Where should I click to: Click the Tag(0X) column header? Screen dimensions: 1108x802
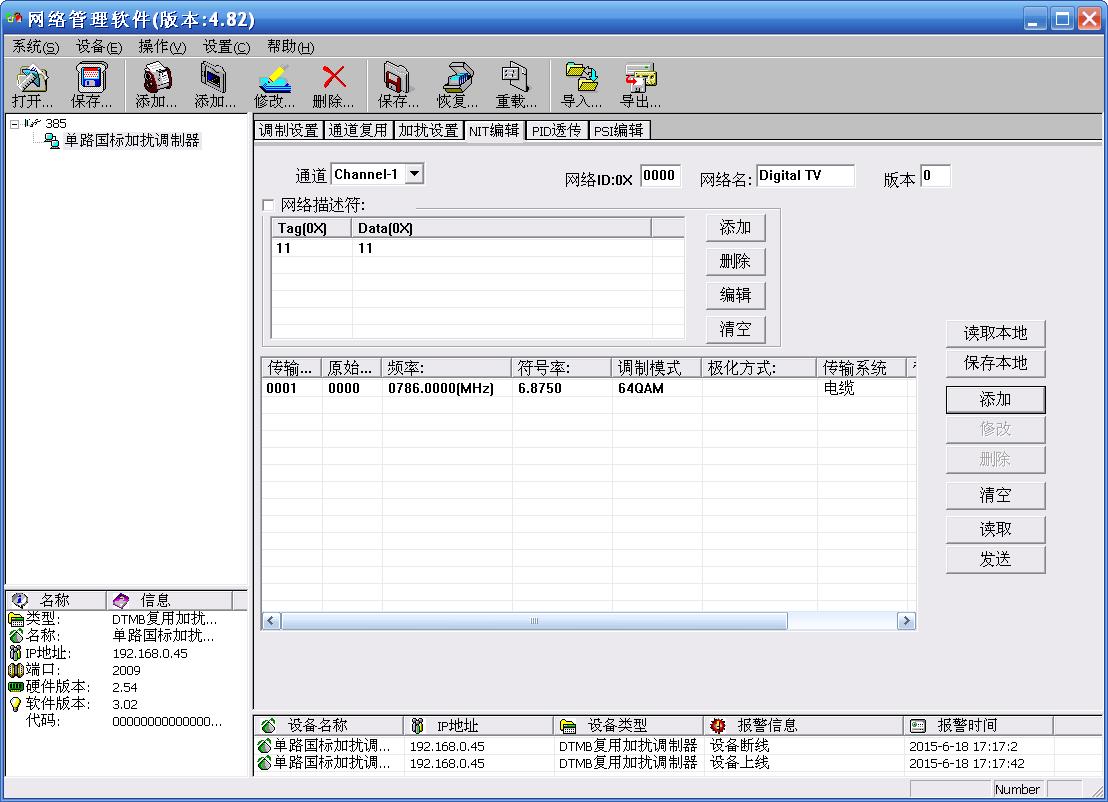coord(312,228)
